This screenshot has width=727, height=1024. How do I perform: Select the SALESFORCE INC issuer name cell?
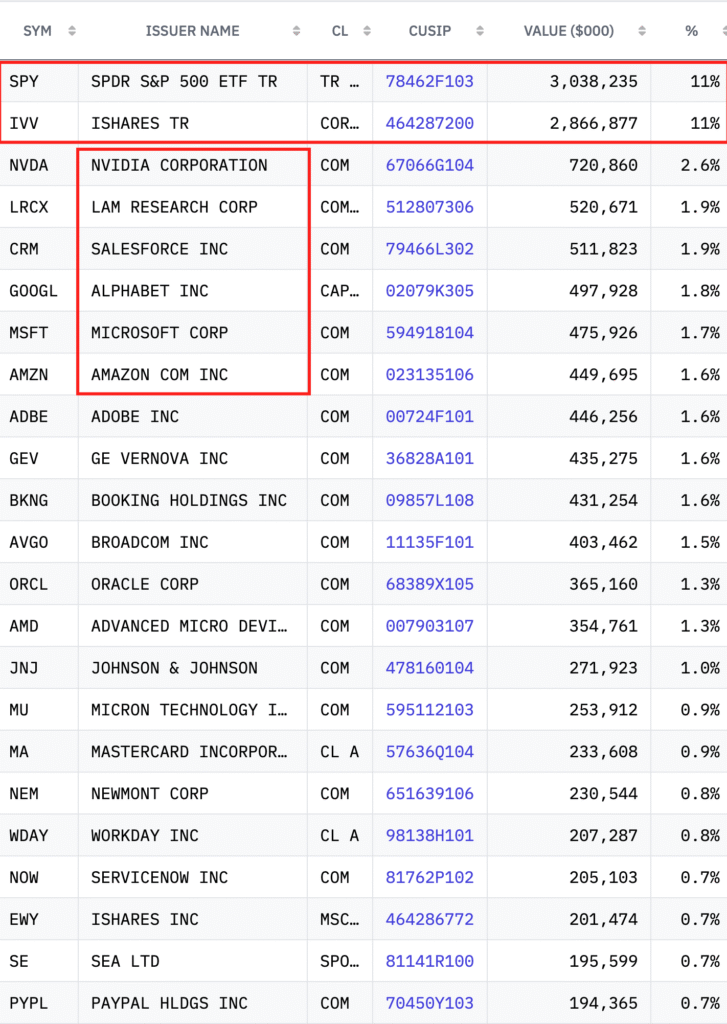coord(159,249)
